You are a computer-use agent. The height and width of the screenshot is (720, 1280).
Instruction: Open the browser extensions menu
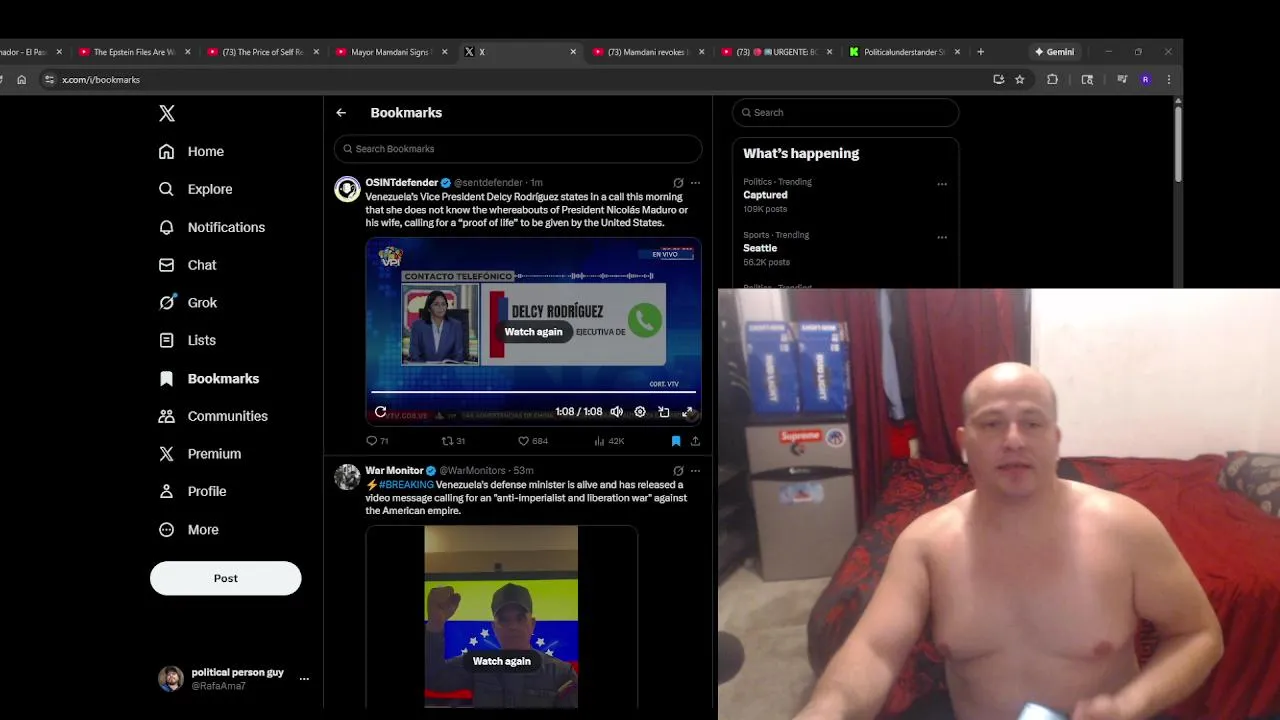[1052, 80]
